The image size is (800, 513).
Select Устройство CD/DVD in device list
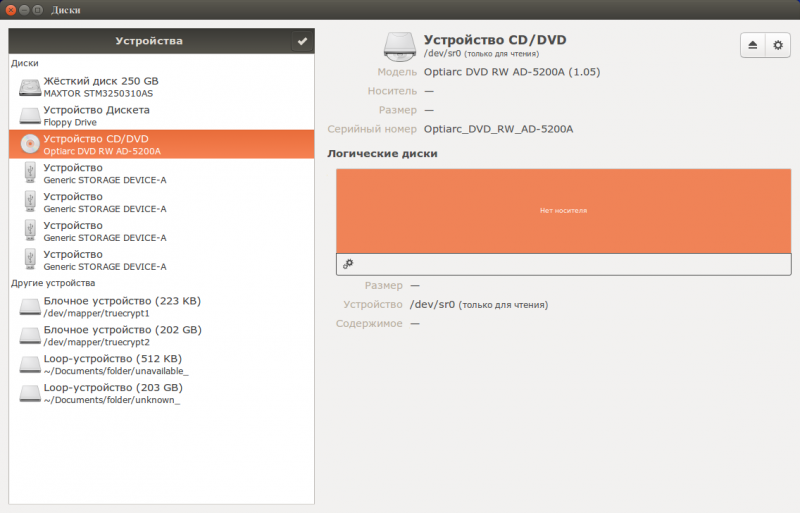tap(161, 144)
